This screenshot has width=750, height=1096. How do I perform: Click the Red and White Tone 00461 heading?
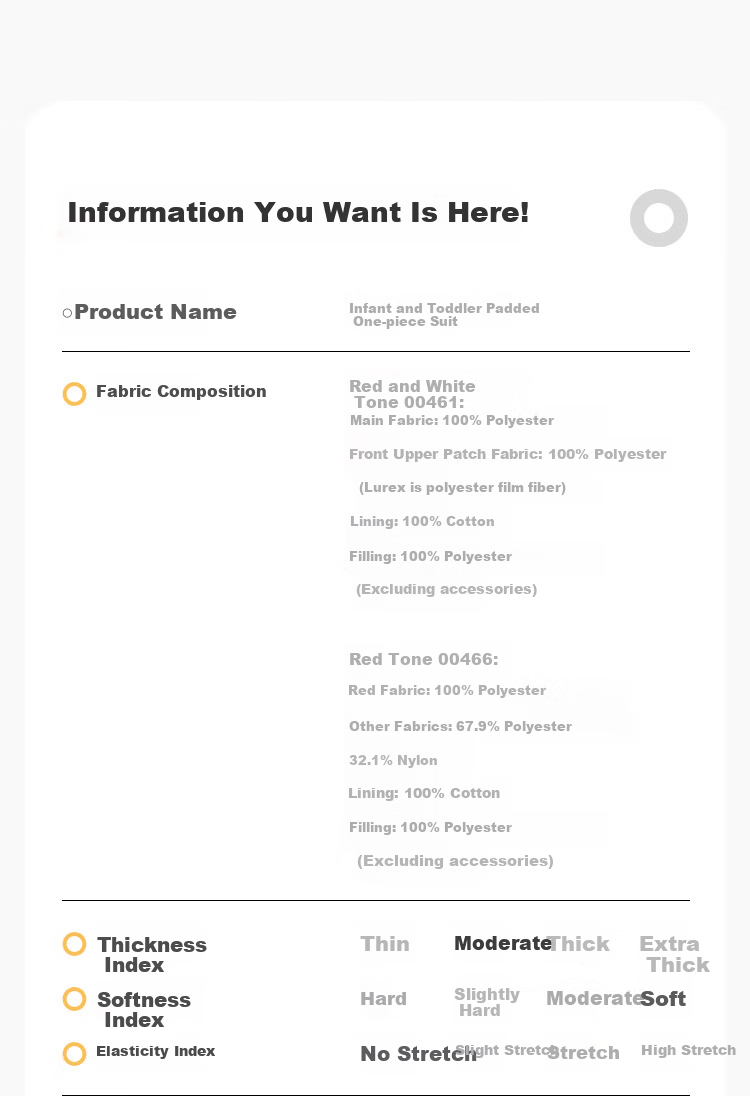coord(412,394)
